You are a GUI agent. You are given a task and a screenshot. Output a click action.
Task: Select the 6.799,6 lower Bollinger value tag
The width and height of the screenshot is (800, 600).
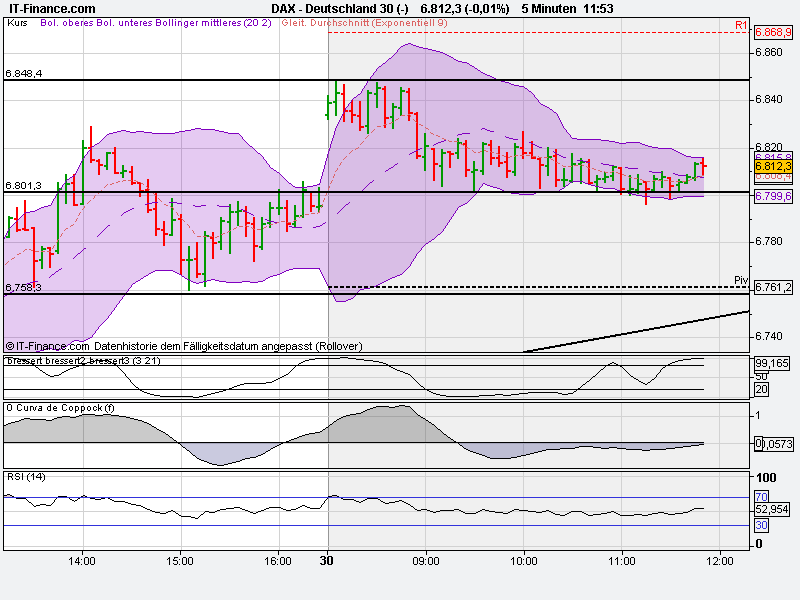click(773, 196)
